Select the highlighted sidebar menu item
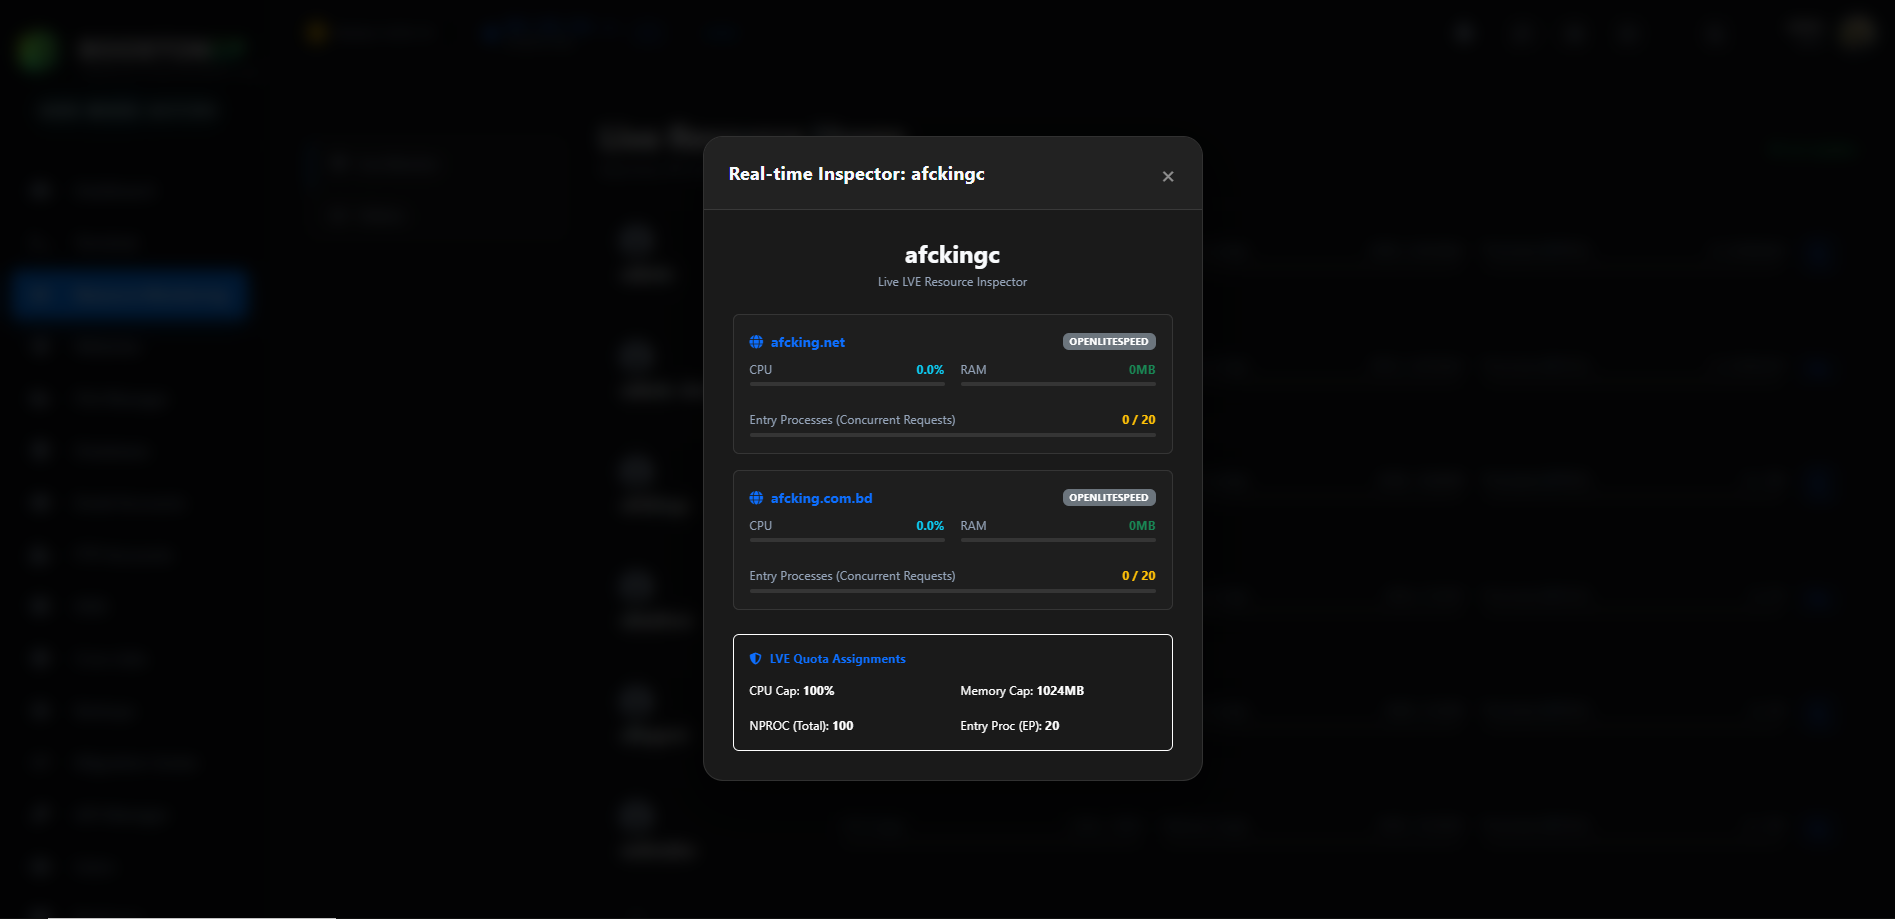The height and width of the screenshot is (919, 1895). click(x=130, y=294)
